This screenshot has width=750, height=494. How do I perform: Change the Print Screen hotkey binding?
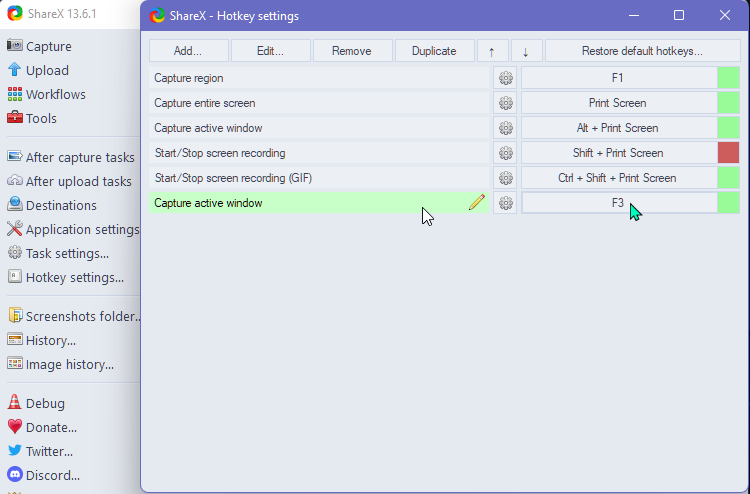coord(618,103)
